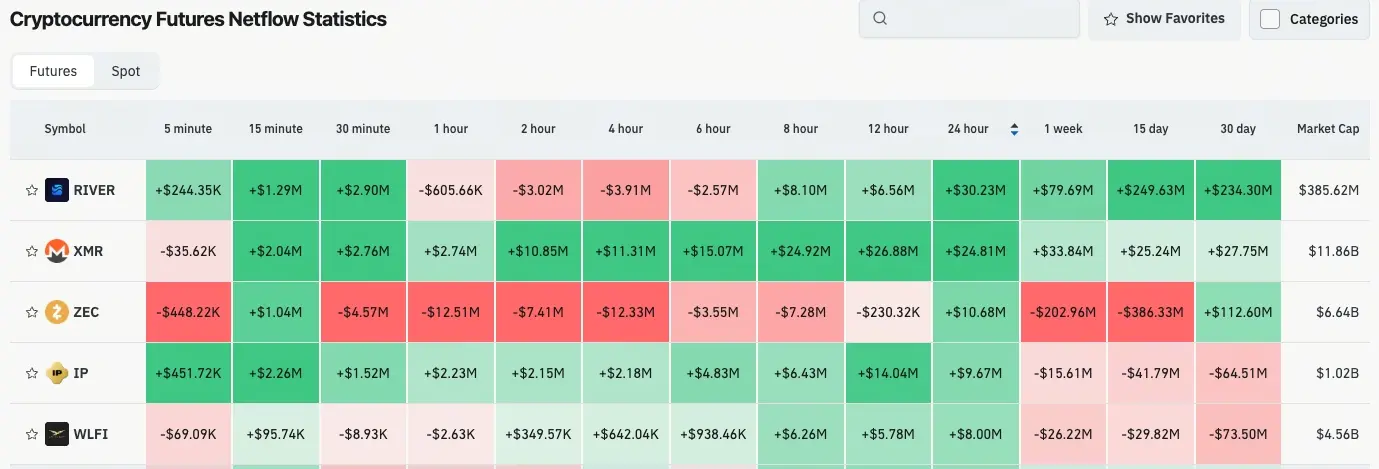Sort by the 30 minute column
The height and width of the screenshot is (469, 1379).
click(x=363, y=129)
